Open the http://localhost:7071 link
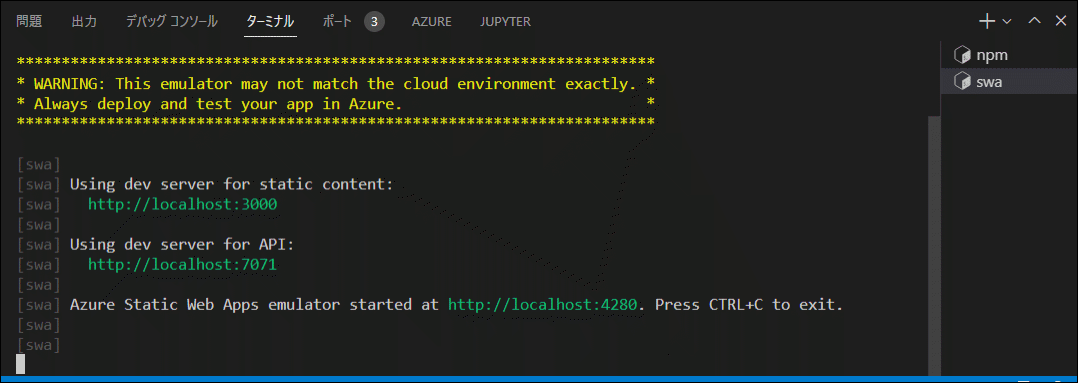 click(183, 264)
